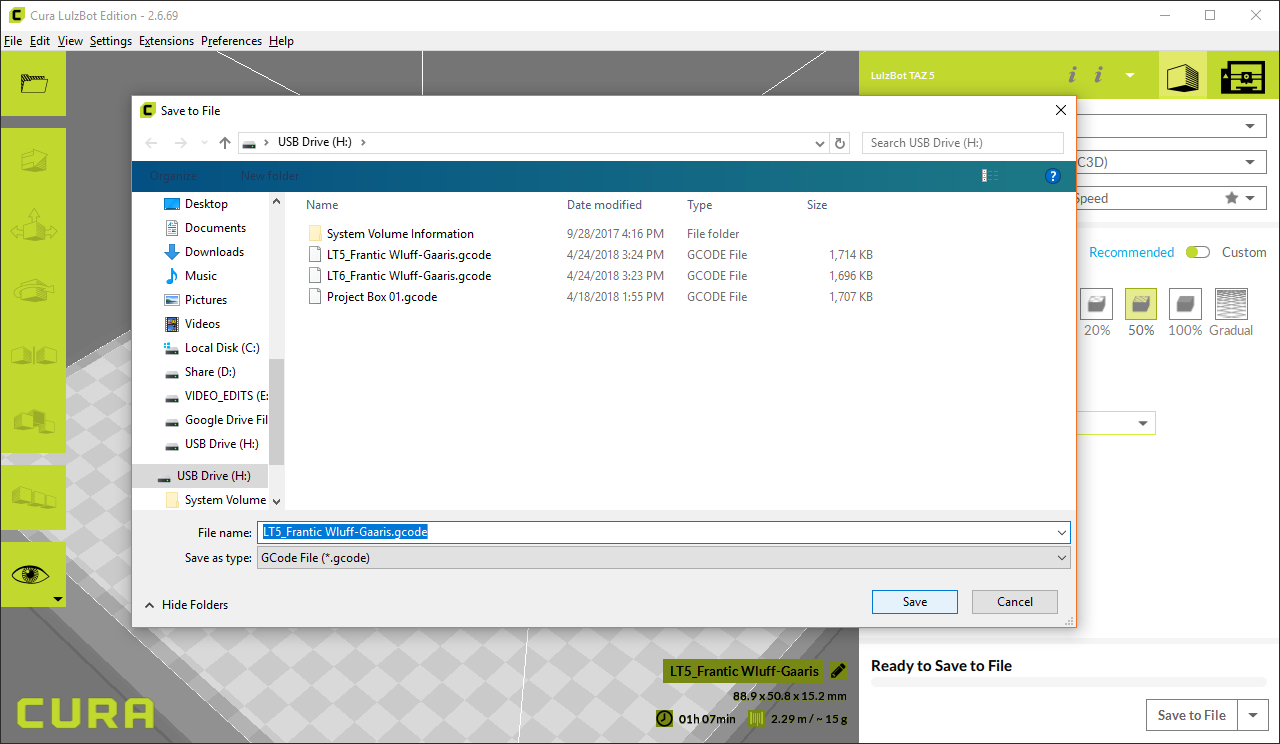The height and width of the screenshot is (744, 1280).
Task: Select Local Disk (C:) in navigation pane
Action: [222, 348]
